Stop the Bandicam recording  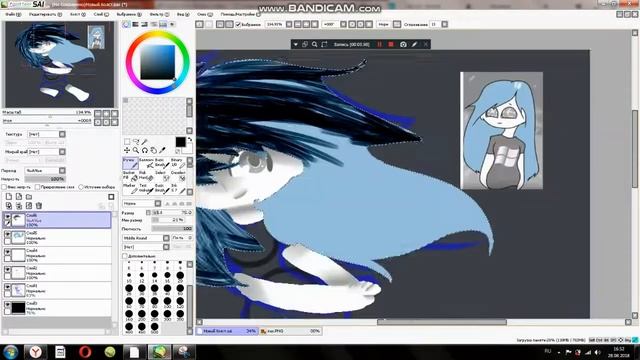pyautogui.click(x=391, y=44)
